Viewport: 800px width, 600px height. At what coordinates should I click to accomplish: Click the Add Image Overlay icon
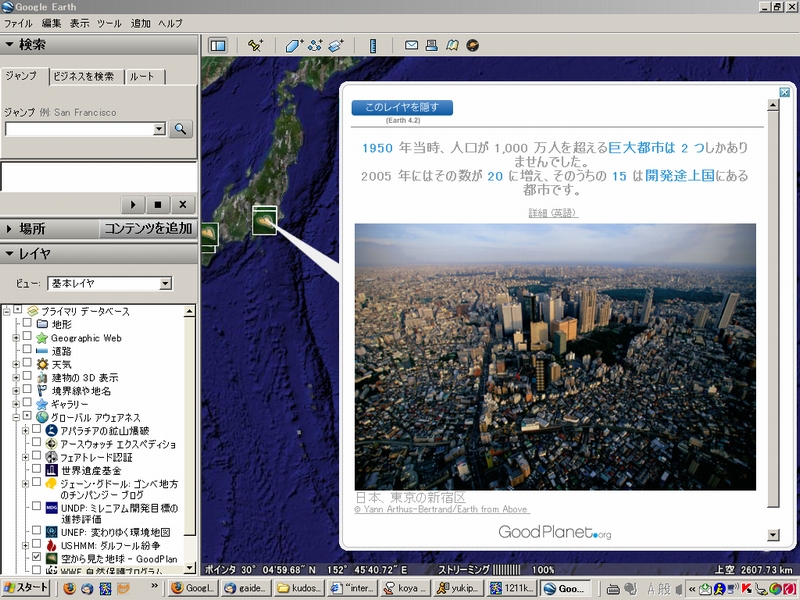click(x=336, y=45)
